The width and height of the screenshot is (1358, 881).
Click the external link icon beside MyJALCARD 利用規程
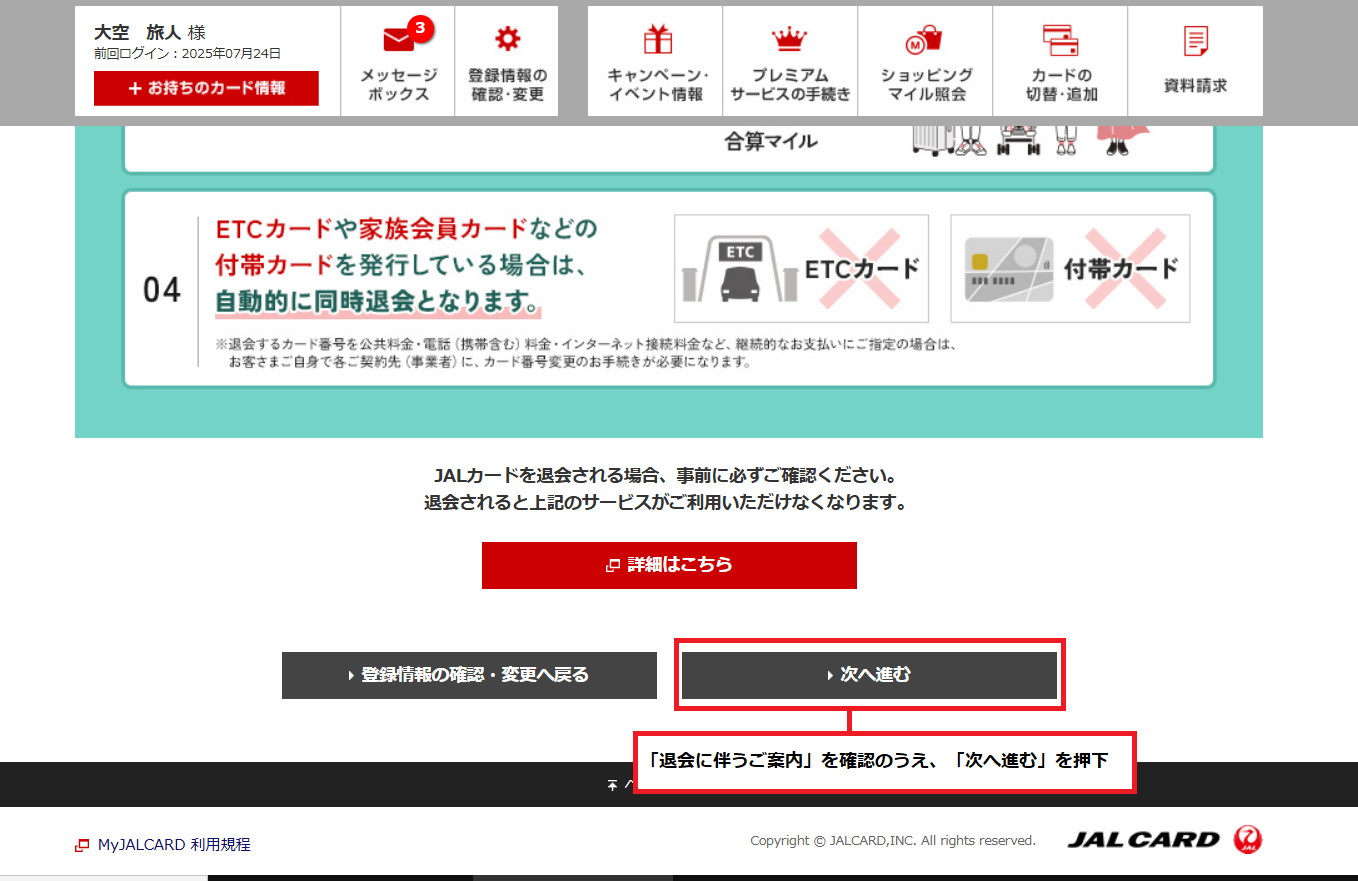[x=82, y=845]
